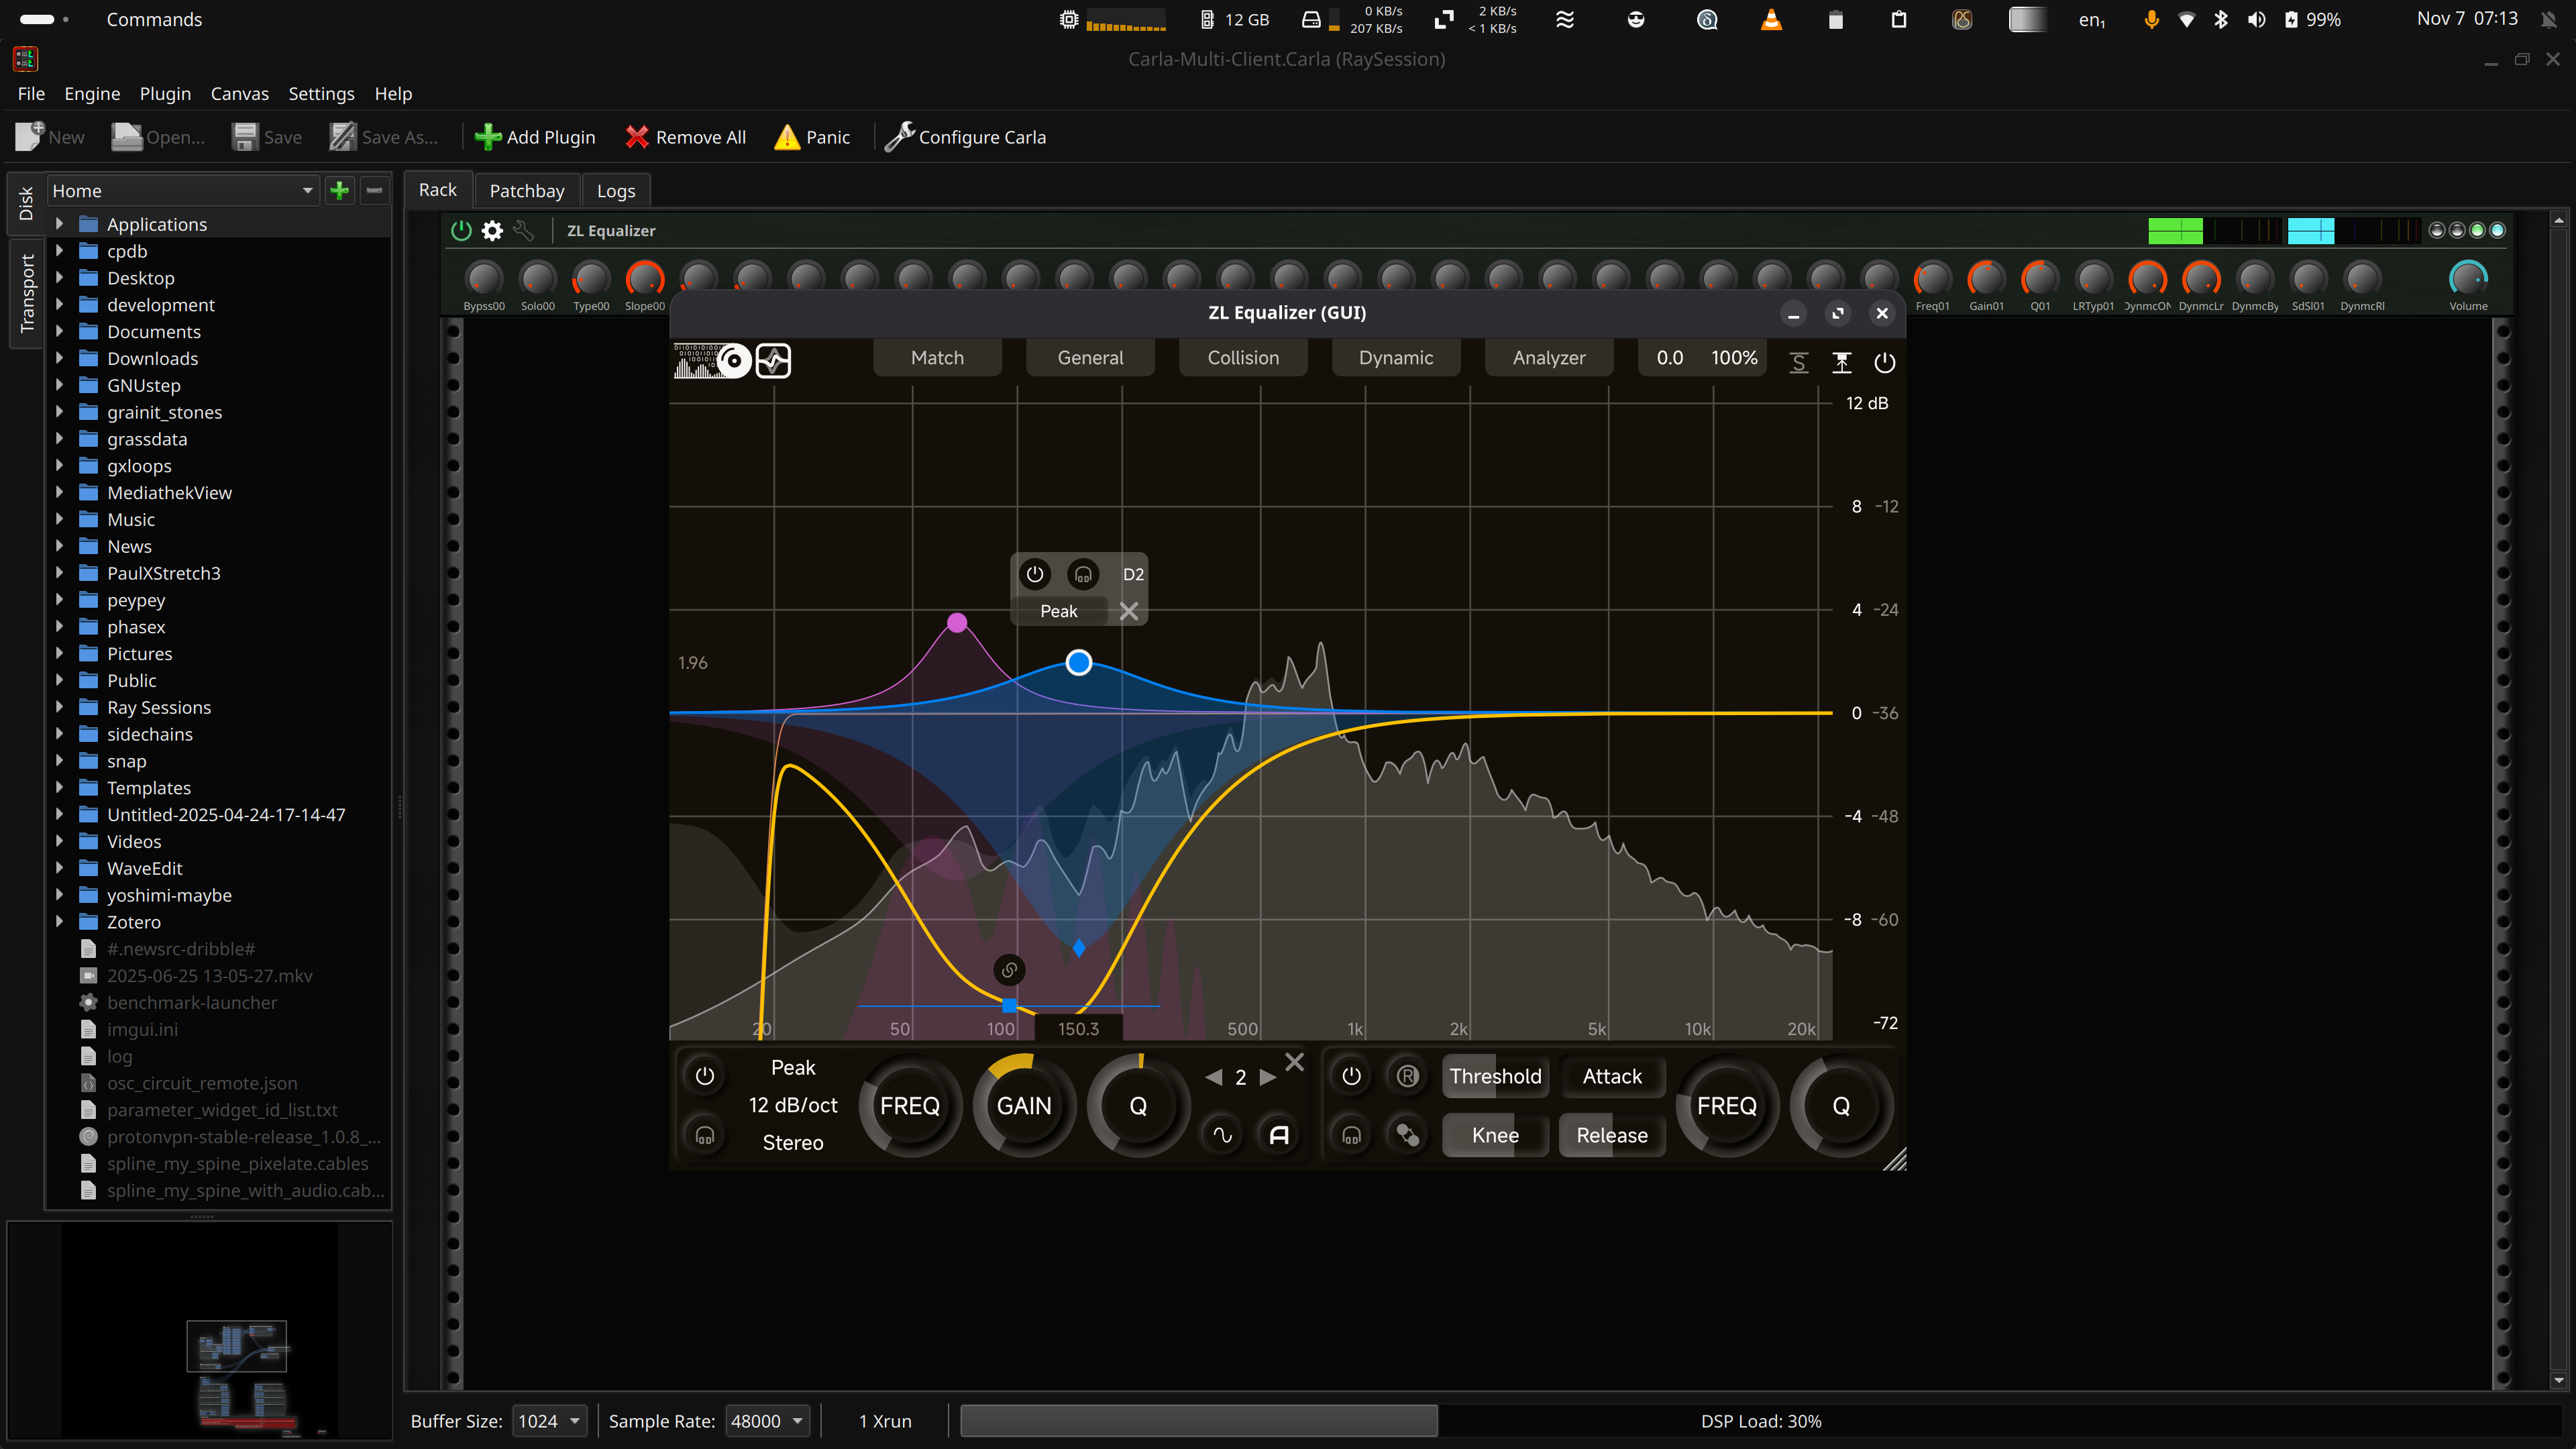Click the headphone solo icon in band popup
Viewport: 2576px width, 1449px height.
(1083, 574)
